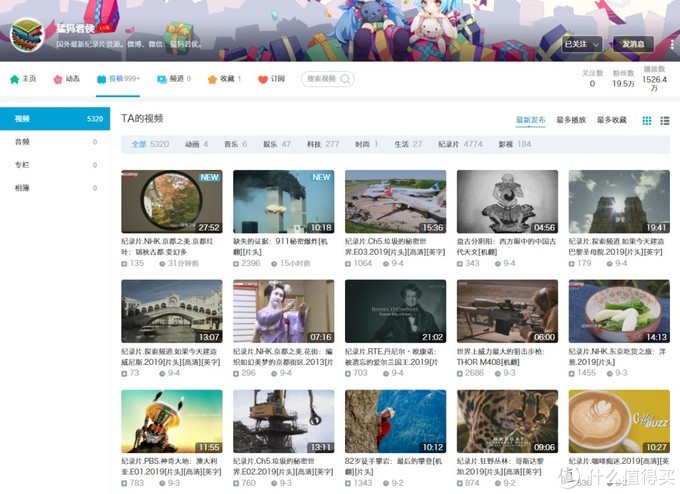Open title 盘古分阴阳：西方眼中的中国古代天文
The image size is (680, 494).
pos(506,246)
